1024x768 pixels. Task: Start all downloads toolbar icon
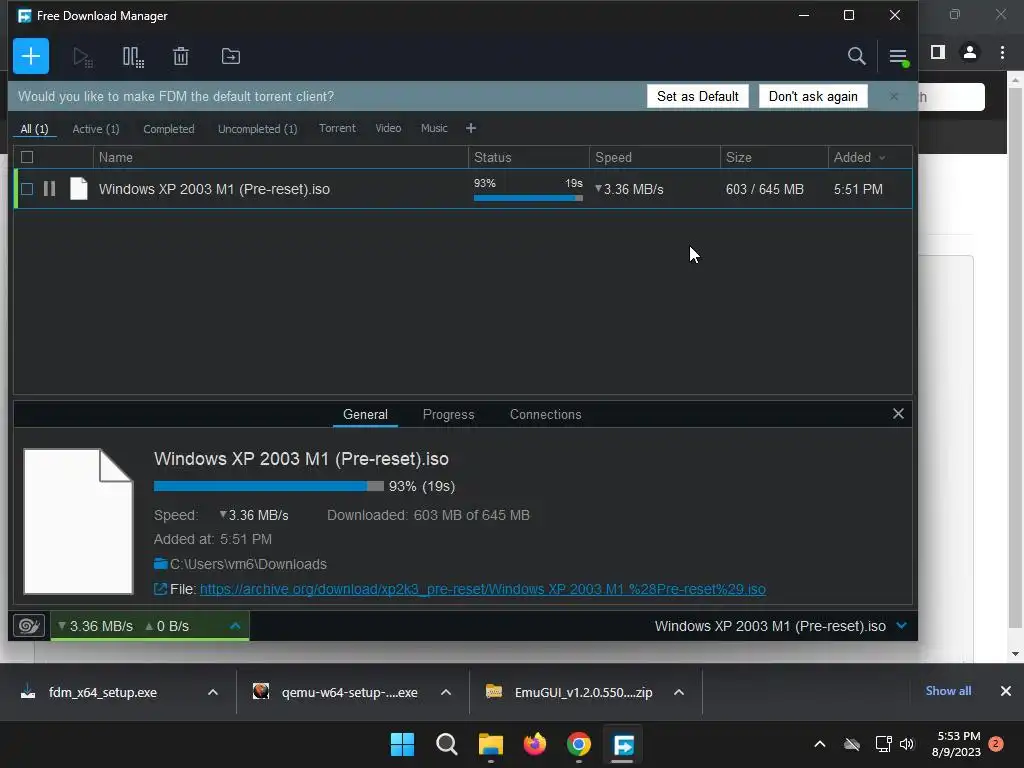pos(83,57)
